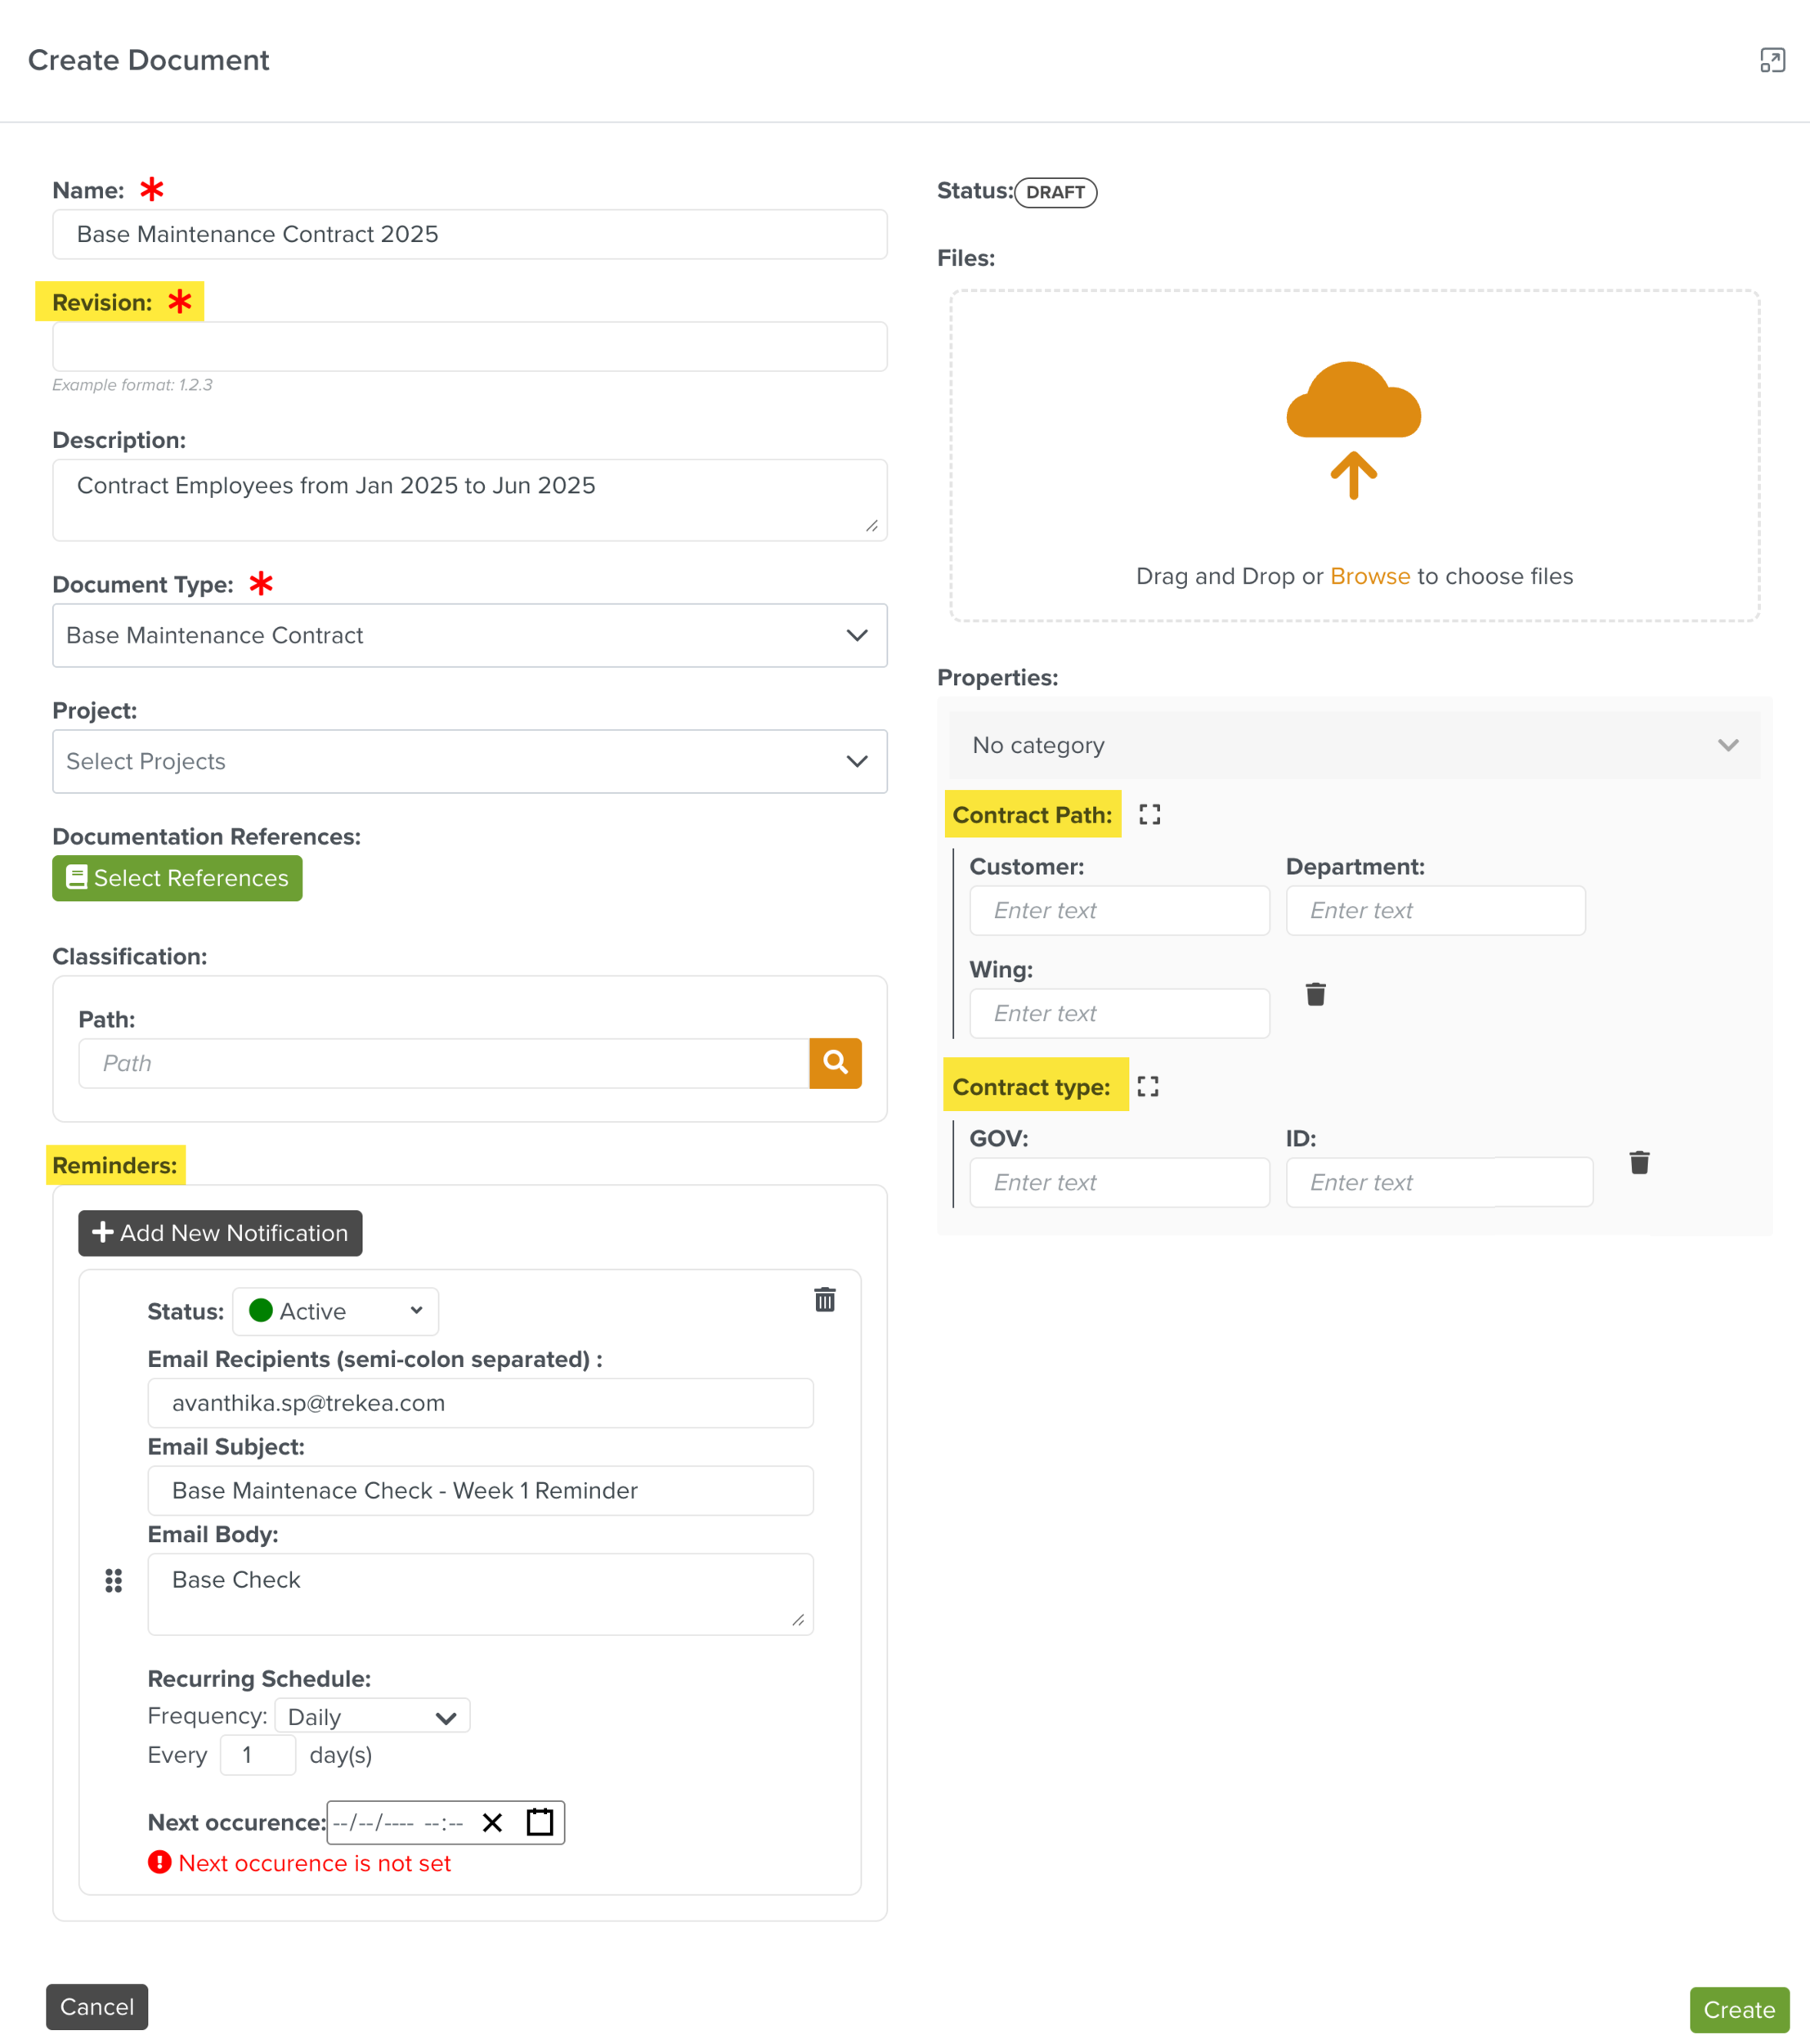Viewport: 1810px width, 2044px height.
Task: Expand Contract Path with fullscreen icon
Action: tap(1150, 815)
